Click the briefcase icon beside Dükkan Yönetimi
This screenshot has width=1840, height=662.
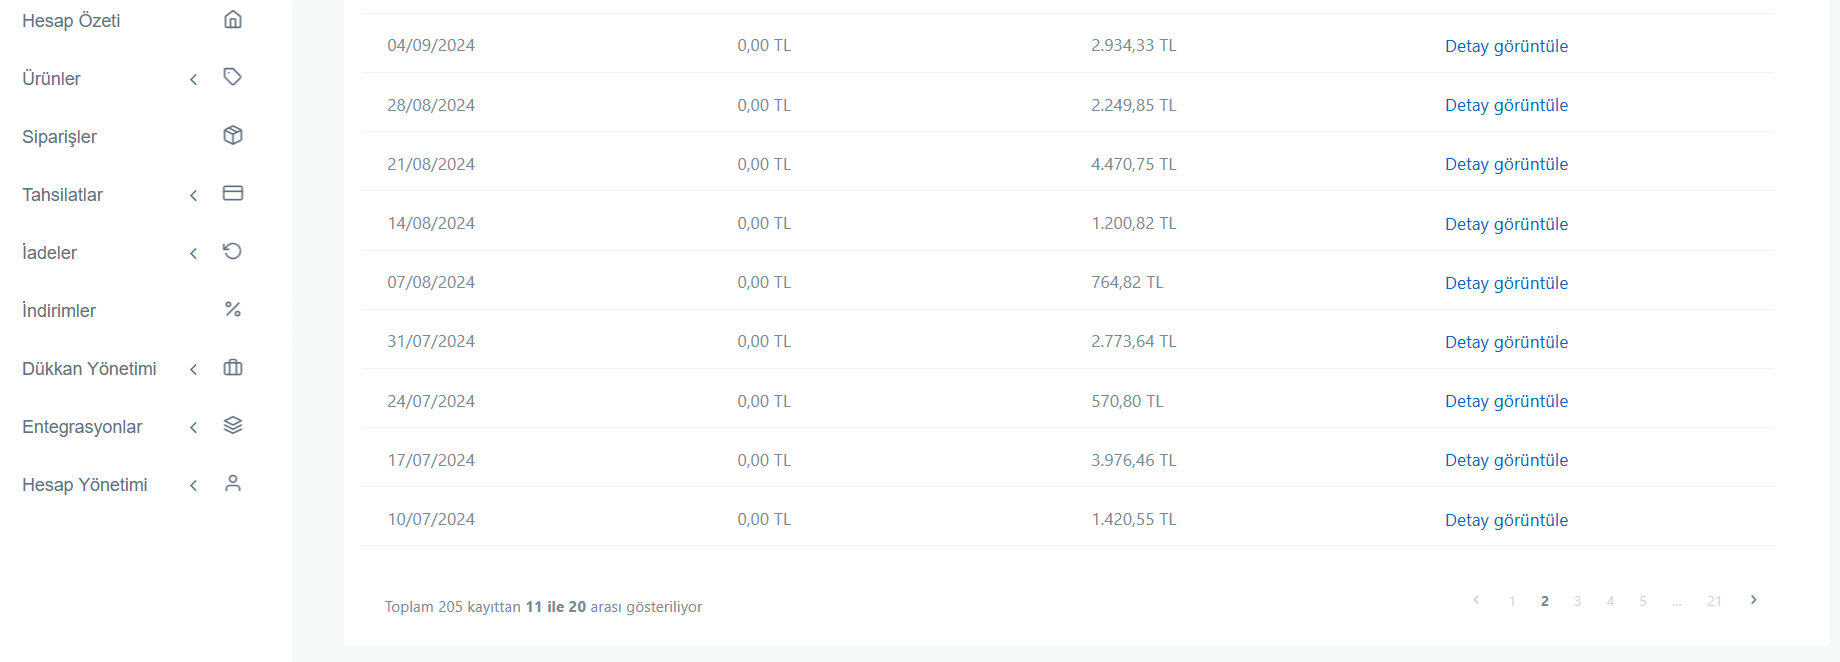click(233, 367)
